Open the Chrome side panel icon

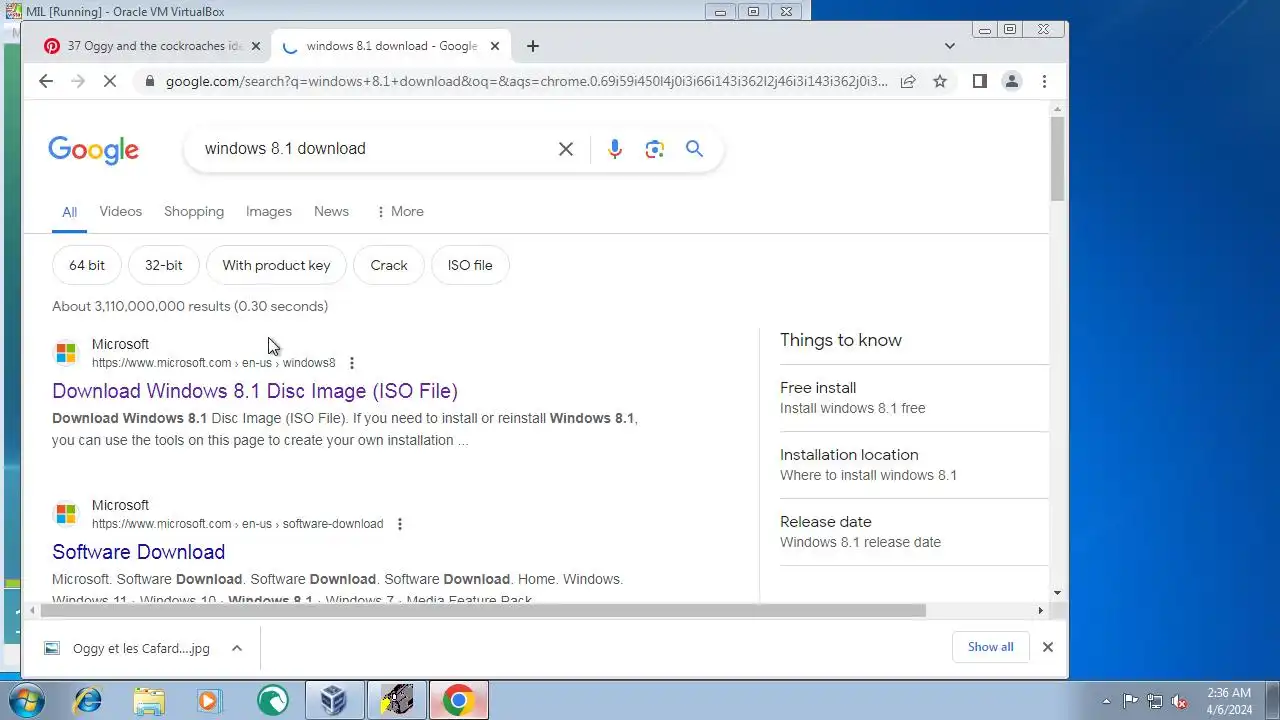980,81
